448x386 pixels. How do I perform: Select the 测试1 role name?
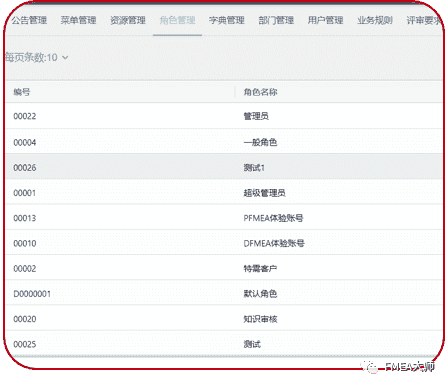click(254, 167)
